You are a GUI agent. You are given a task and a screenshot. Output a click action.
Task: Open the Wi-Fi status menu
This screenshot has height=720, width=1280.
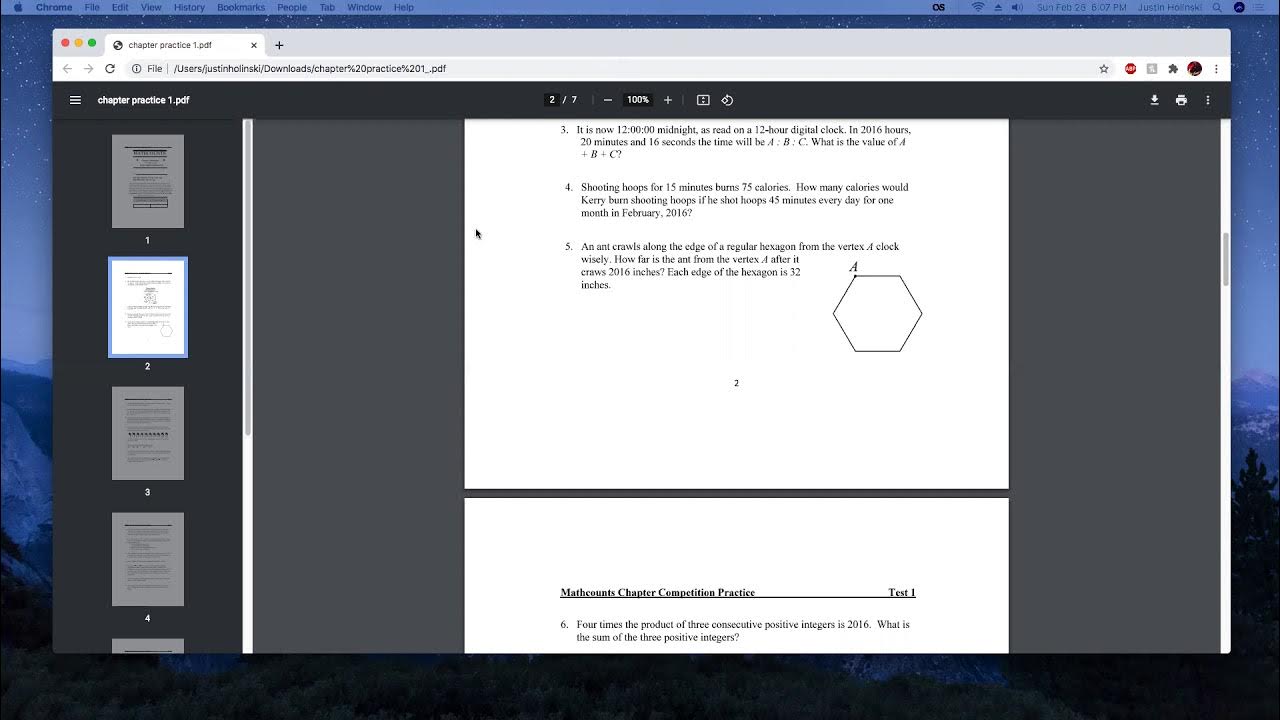click(978, 7)
